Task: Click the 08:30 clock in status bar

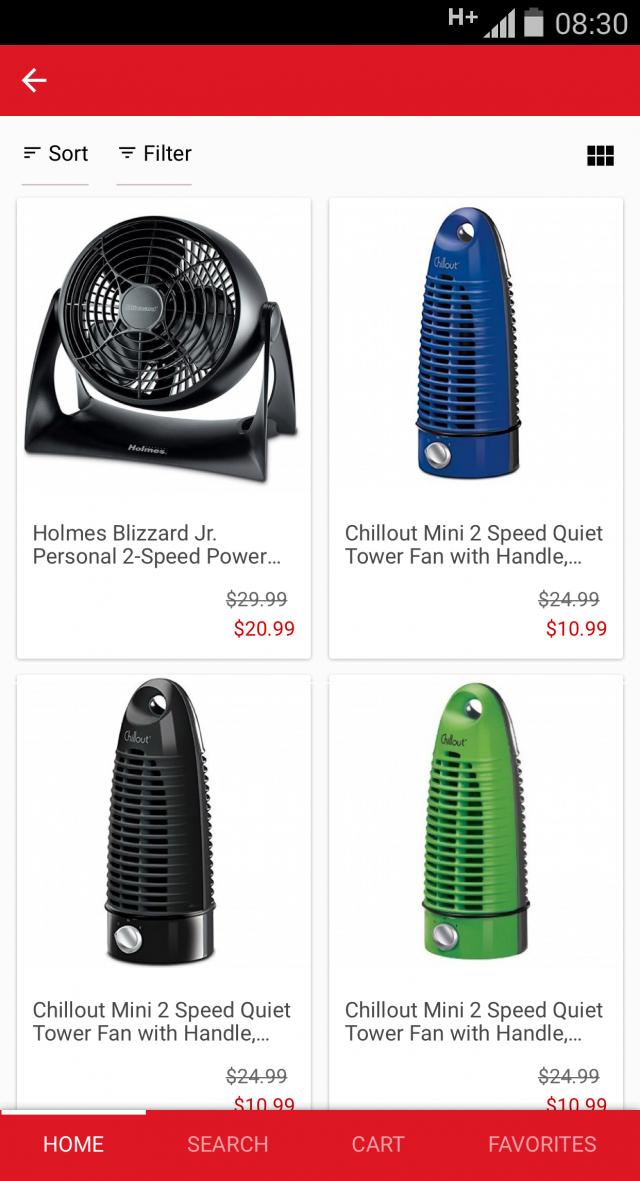Action: [591, 23]
